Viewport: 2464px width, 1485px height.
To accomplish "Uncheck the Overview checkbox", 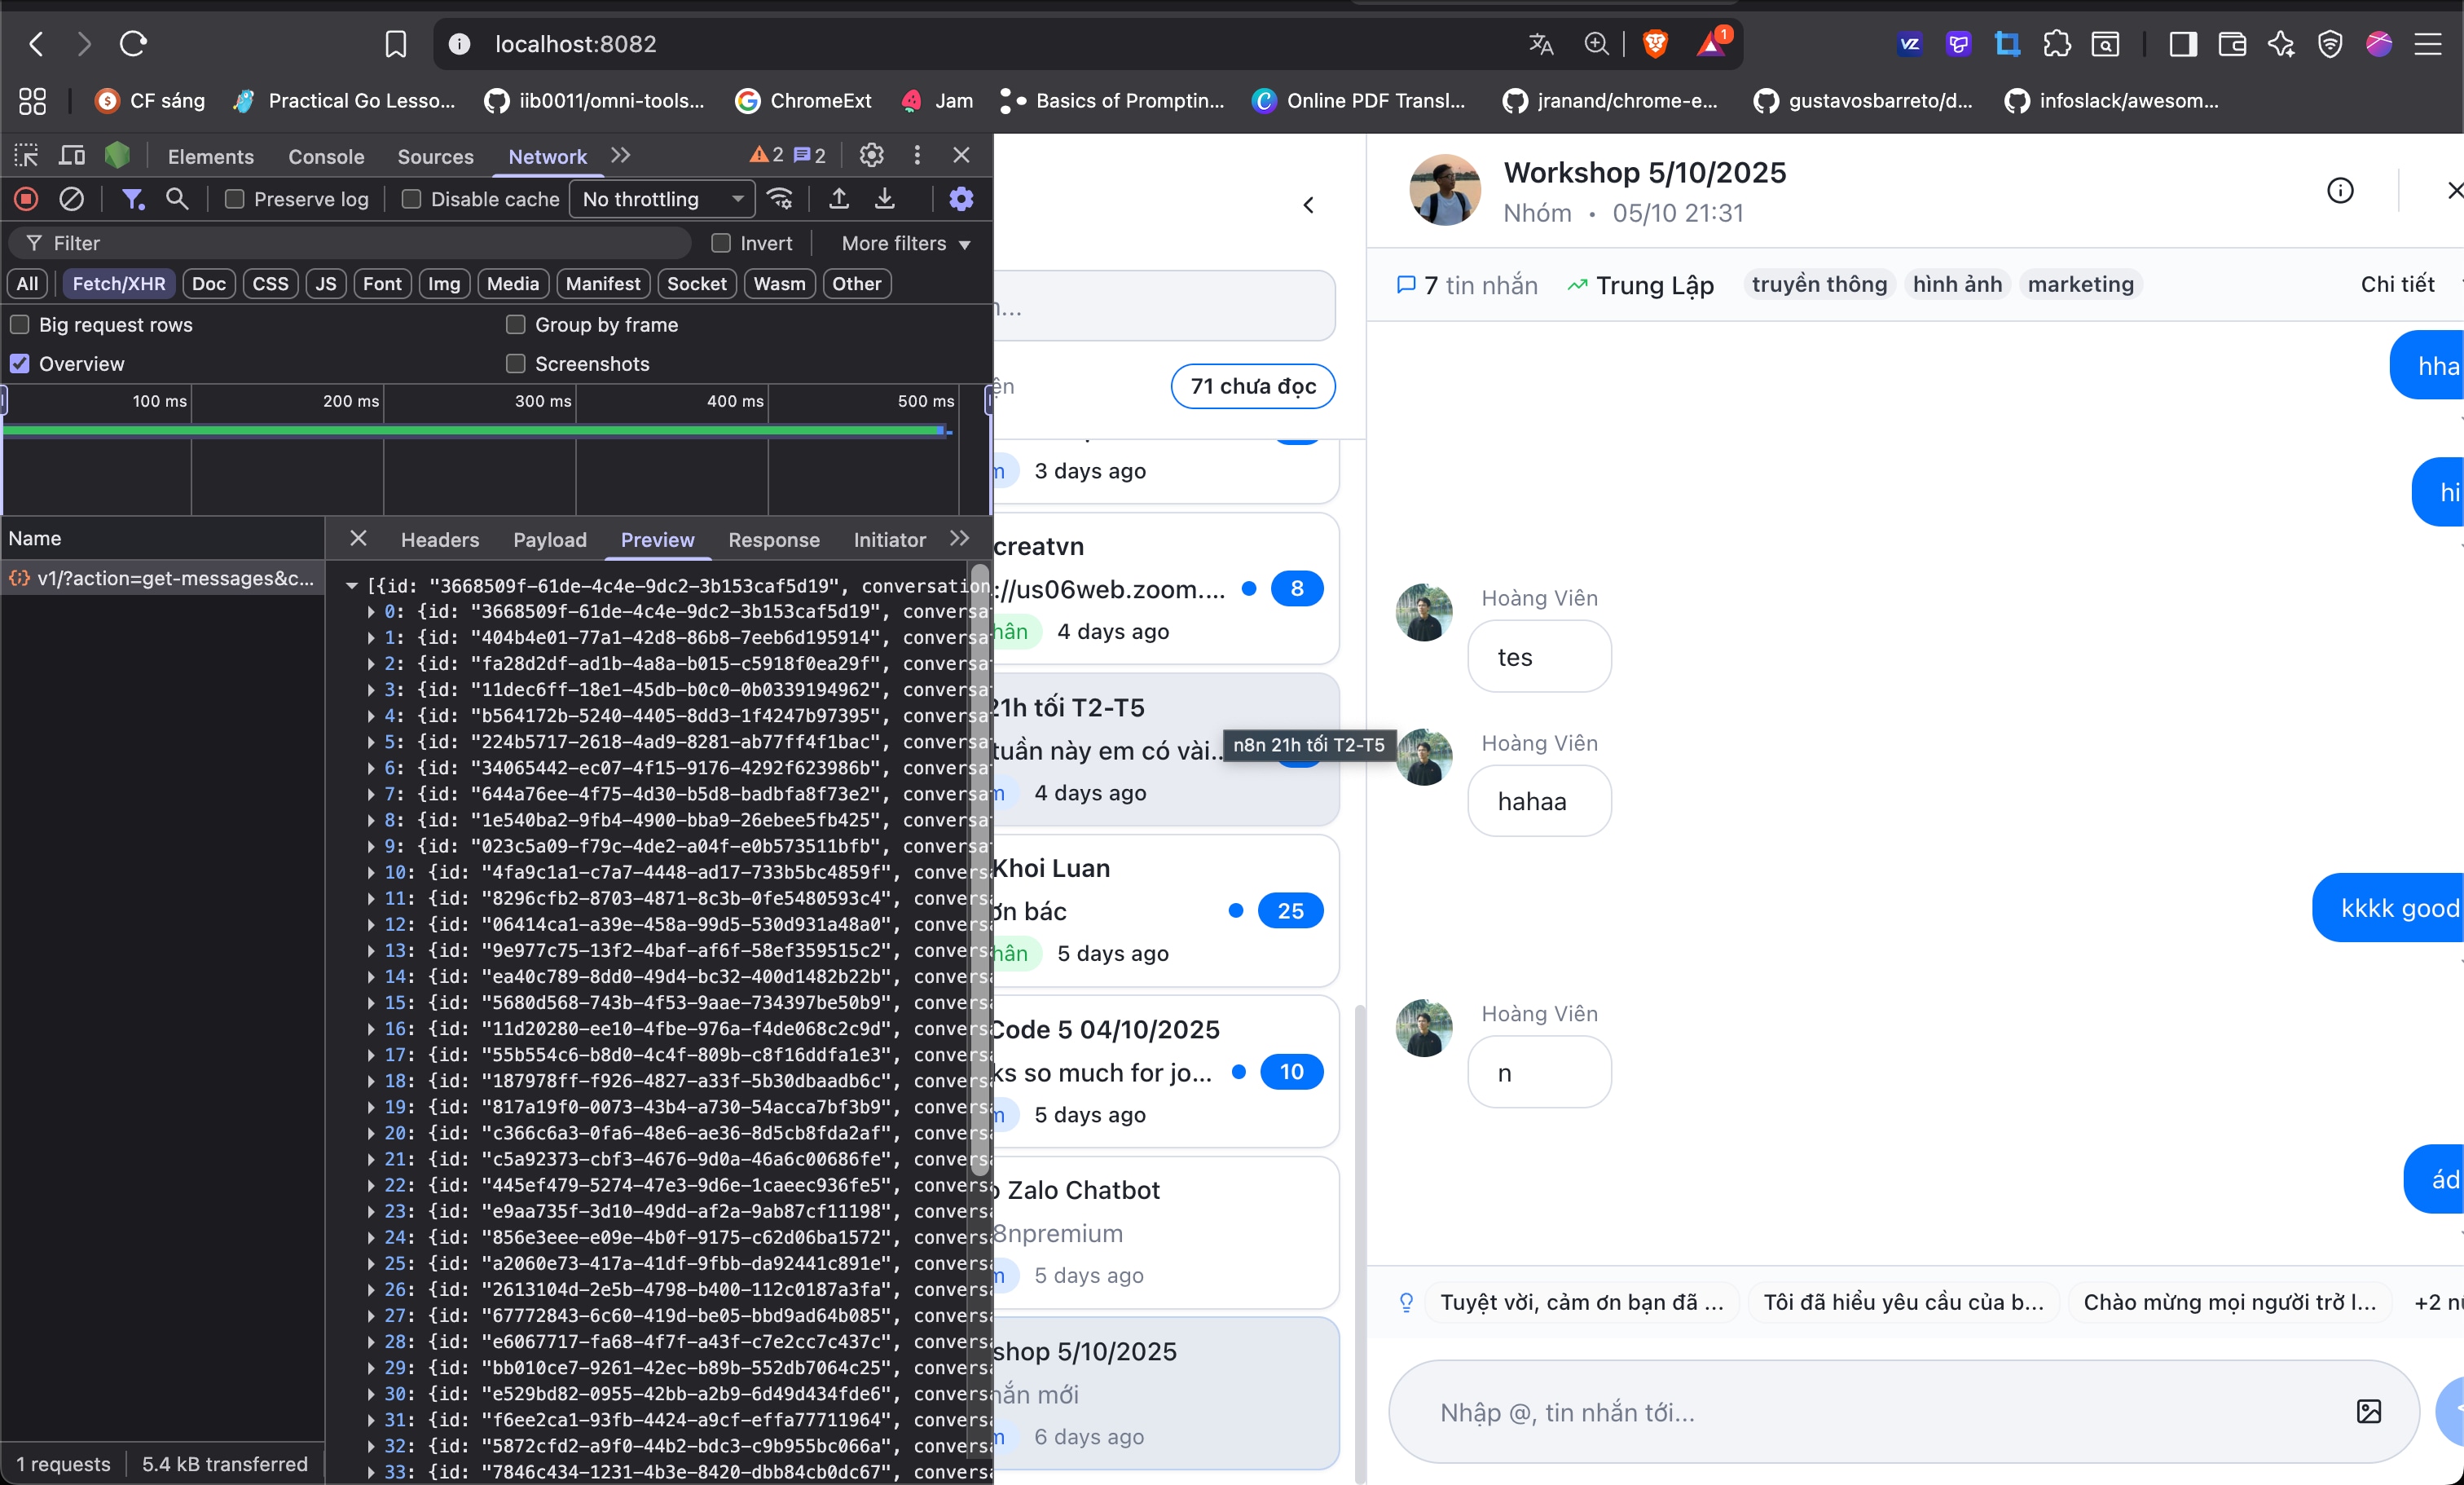I will pos(20,364).
